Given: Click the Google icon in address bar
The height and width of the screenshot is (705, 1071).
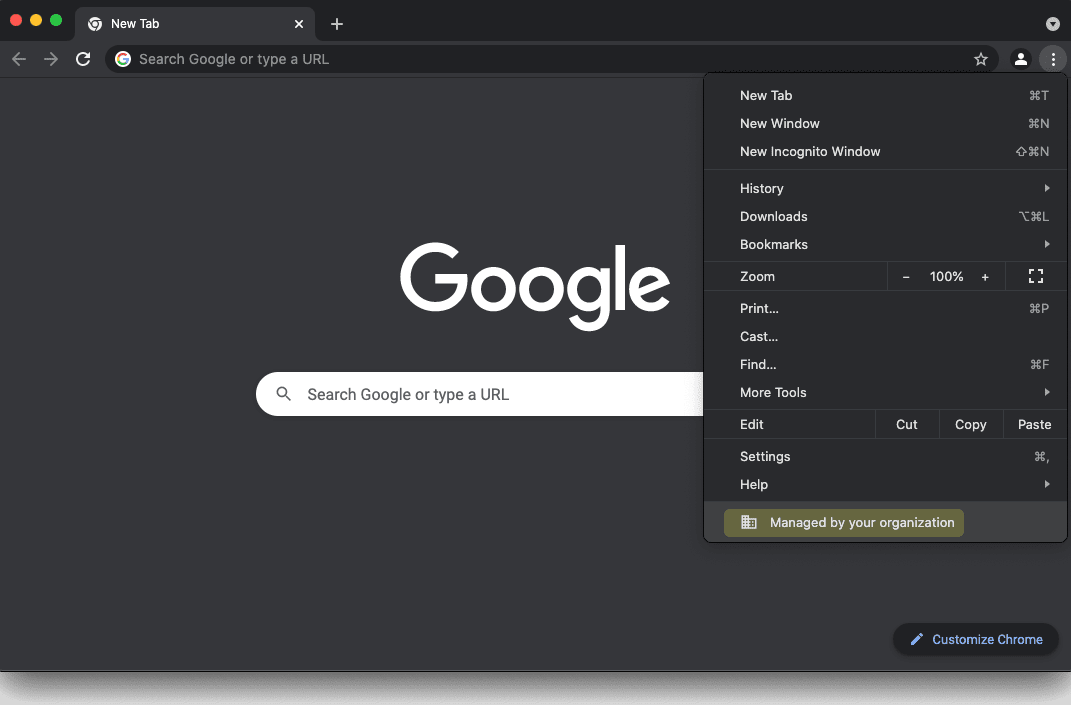Looking at the screenshot, I should coord(123,59).
